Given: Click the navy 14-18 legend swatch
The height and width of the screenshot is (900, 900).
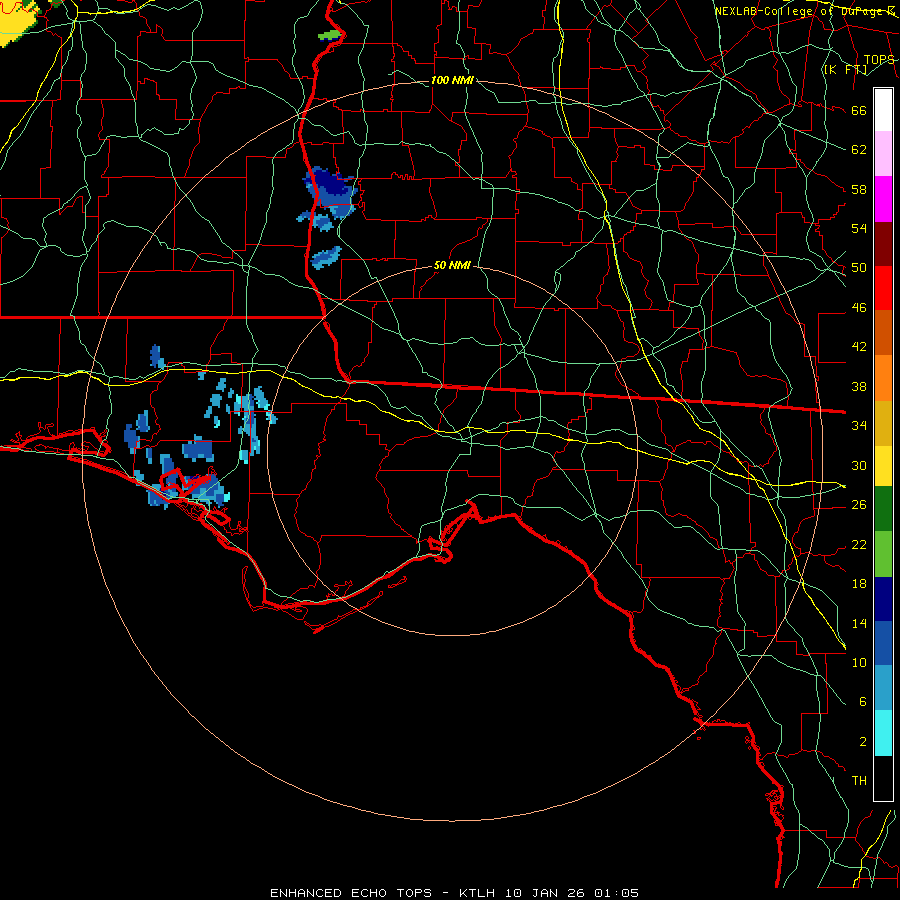Looking at the screenshot, I should (883, 599).
